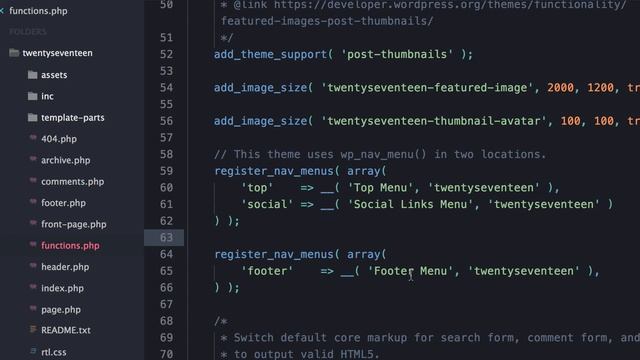640x360 pixels.
Task: Collapse the twentyseventeen folder
Action: 57,53
